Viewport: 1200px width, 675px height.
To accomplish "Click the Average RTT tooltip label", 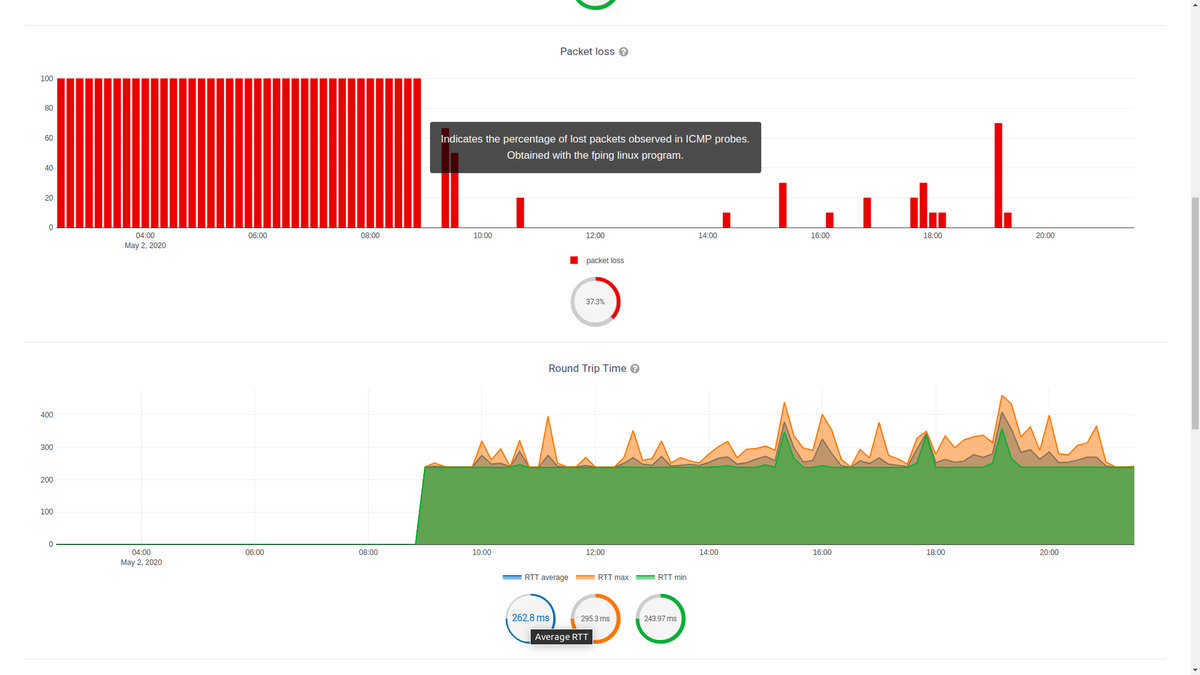I will [561, 637].
